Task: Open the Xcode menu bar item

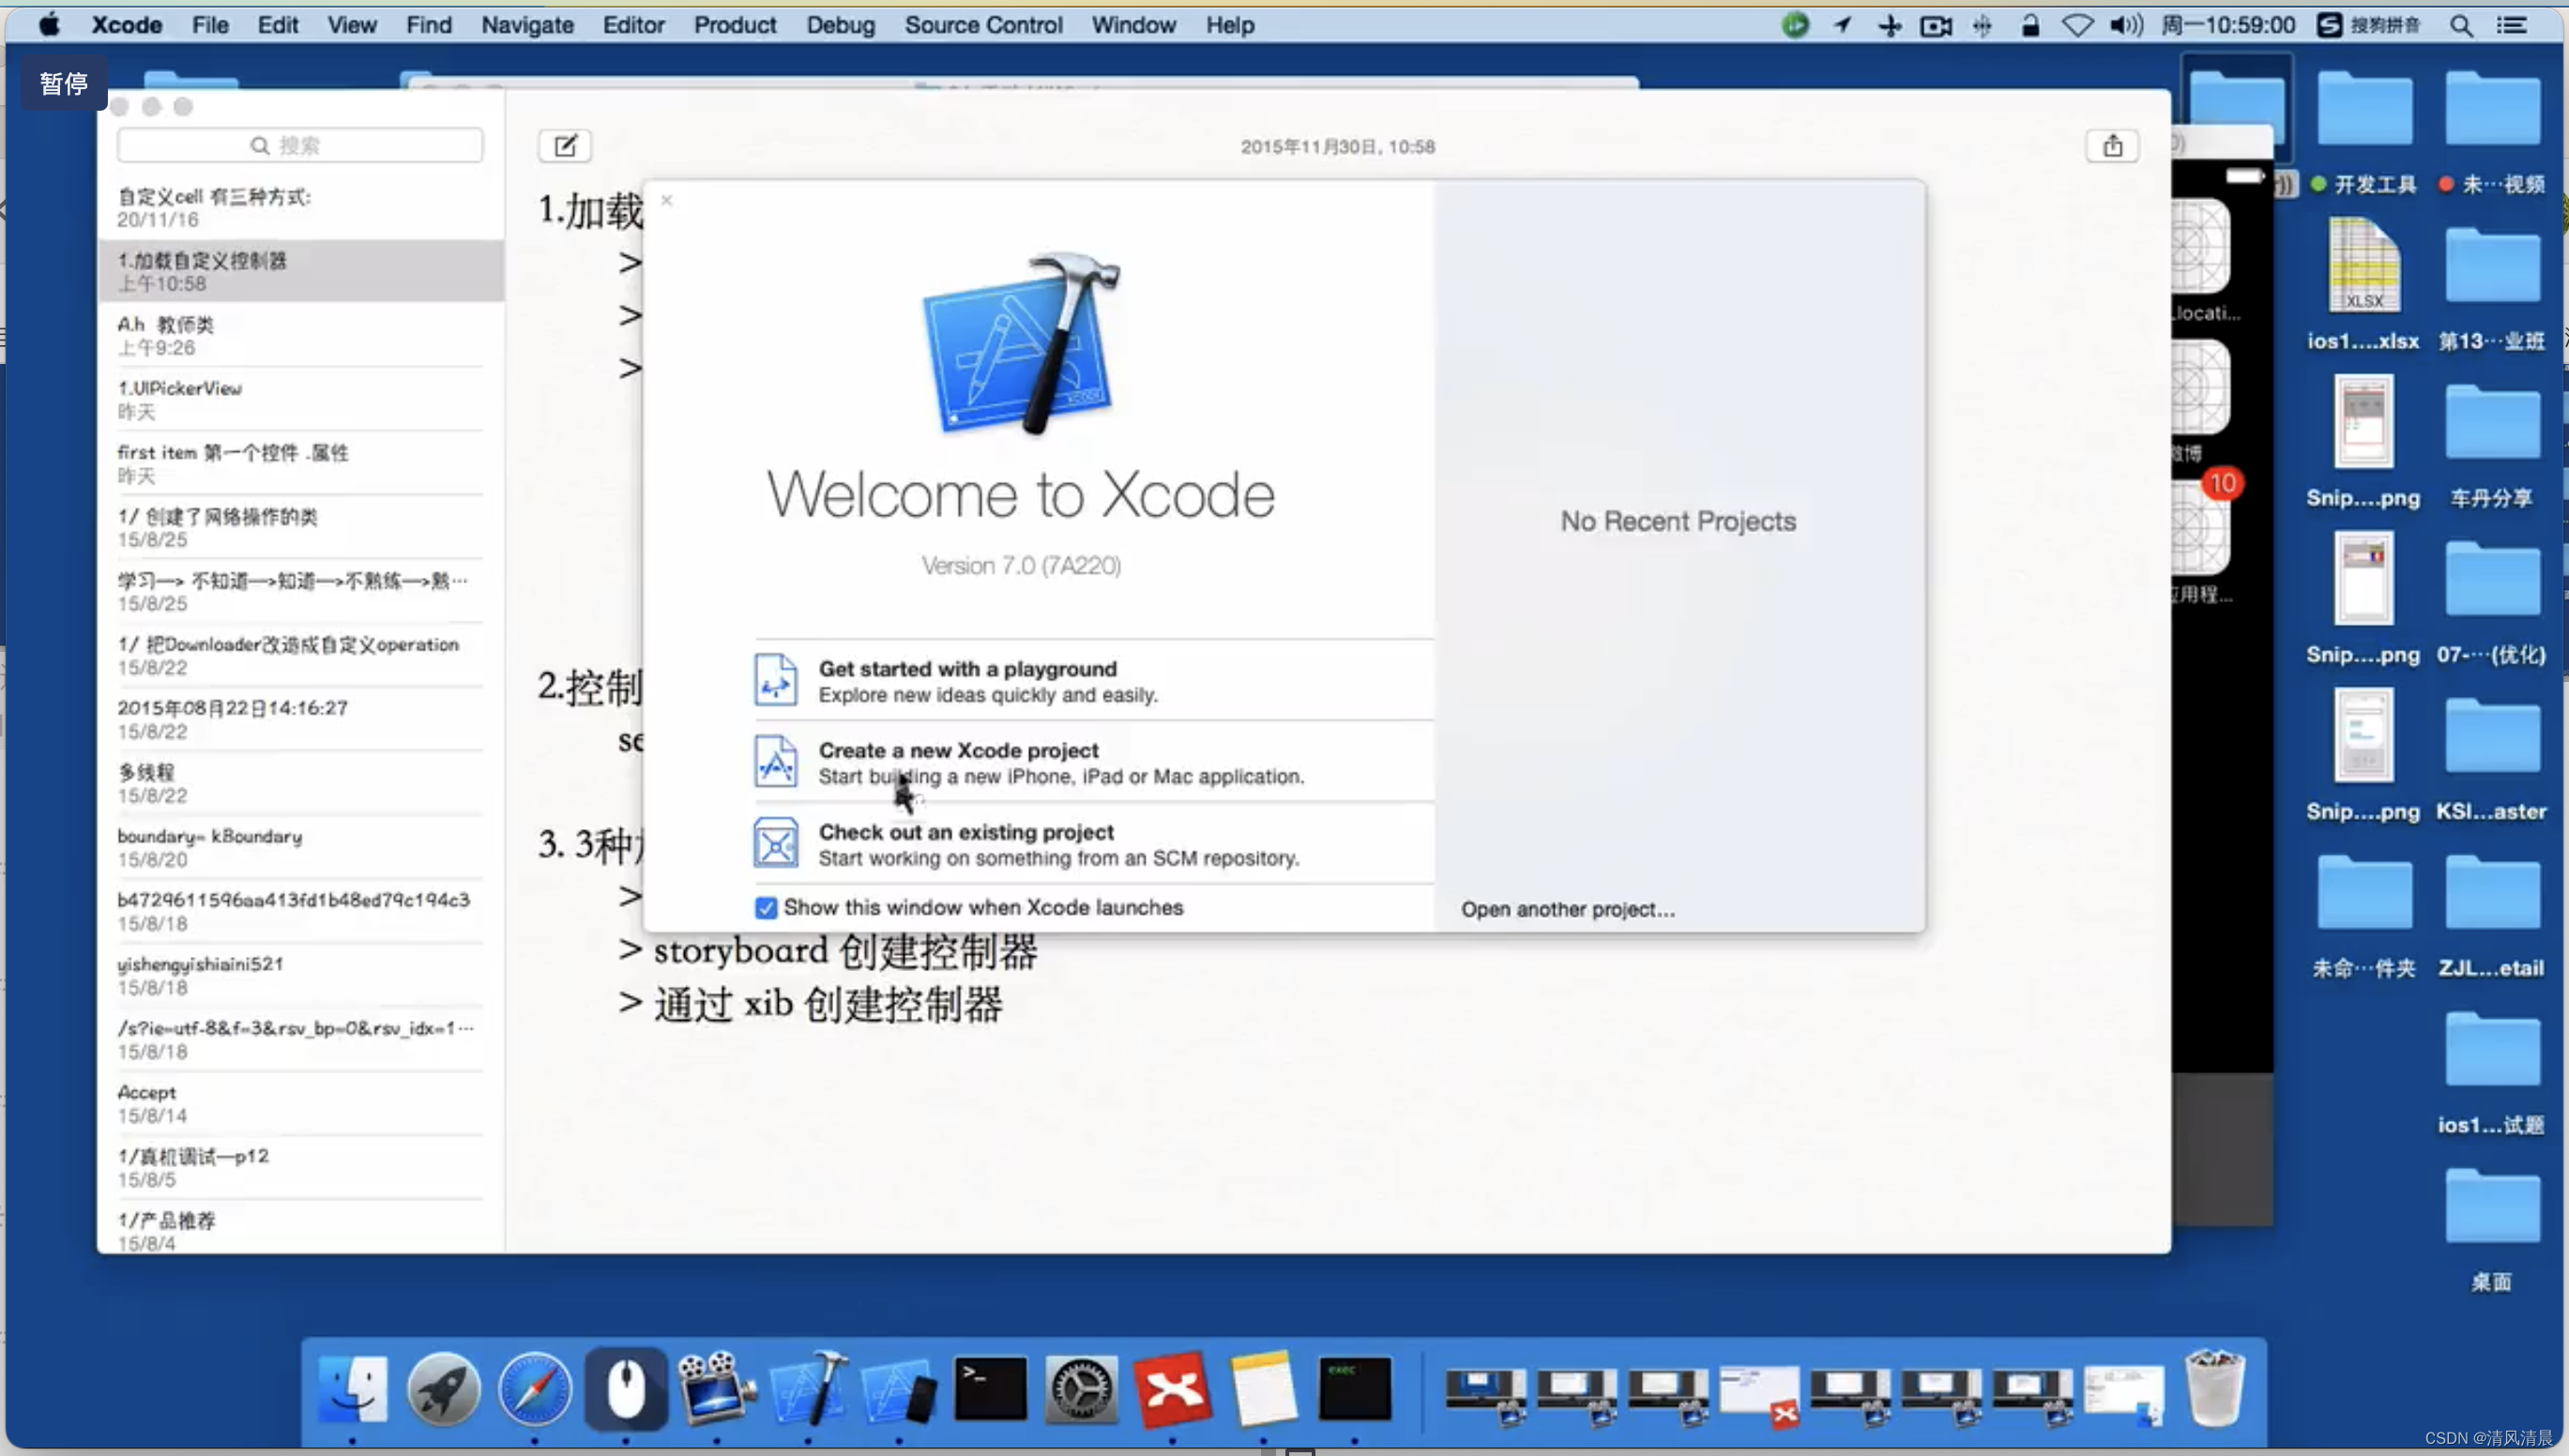Action: coord(127,24)
